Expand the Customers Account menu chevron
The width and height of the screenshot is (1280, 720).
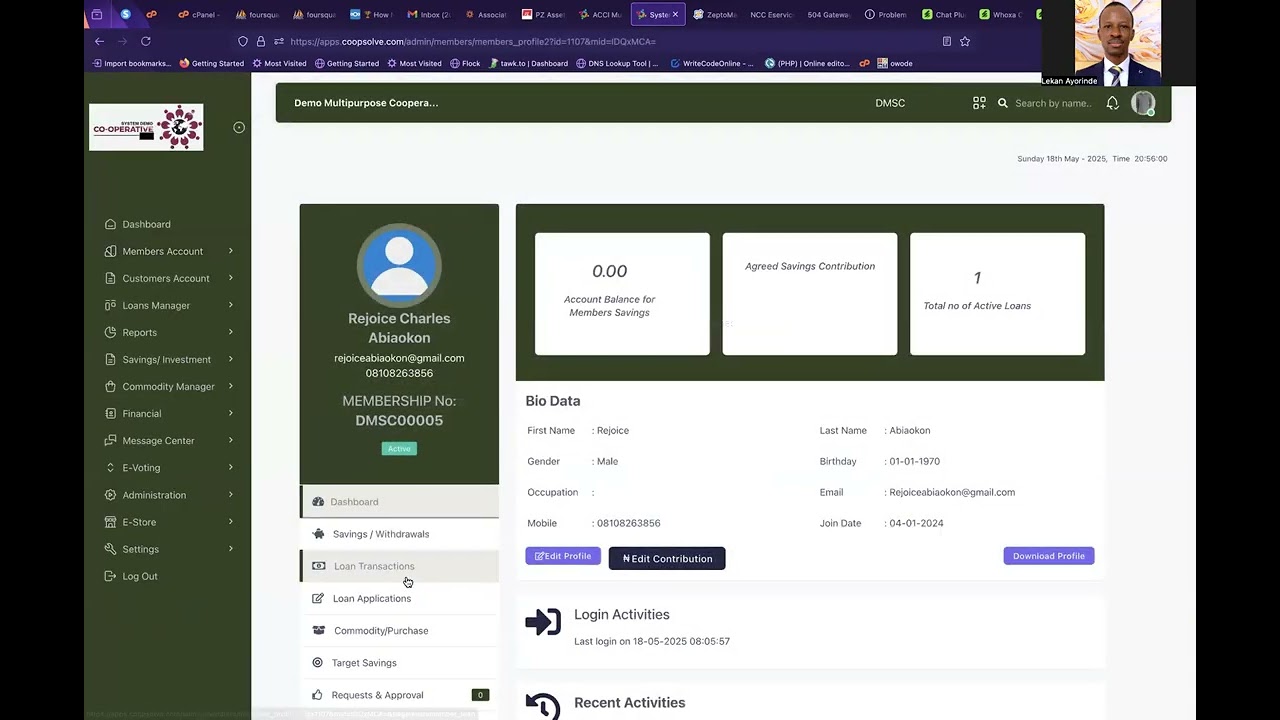pos(231,278)
